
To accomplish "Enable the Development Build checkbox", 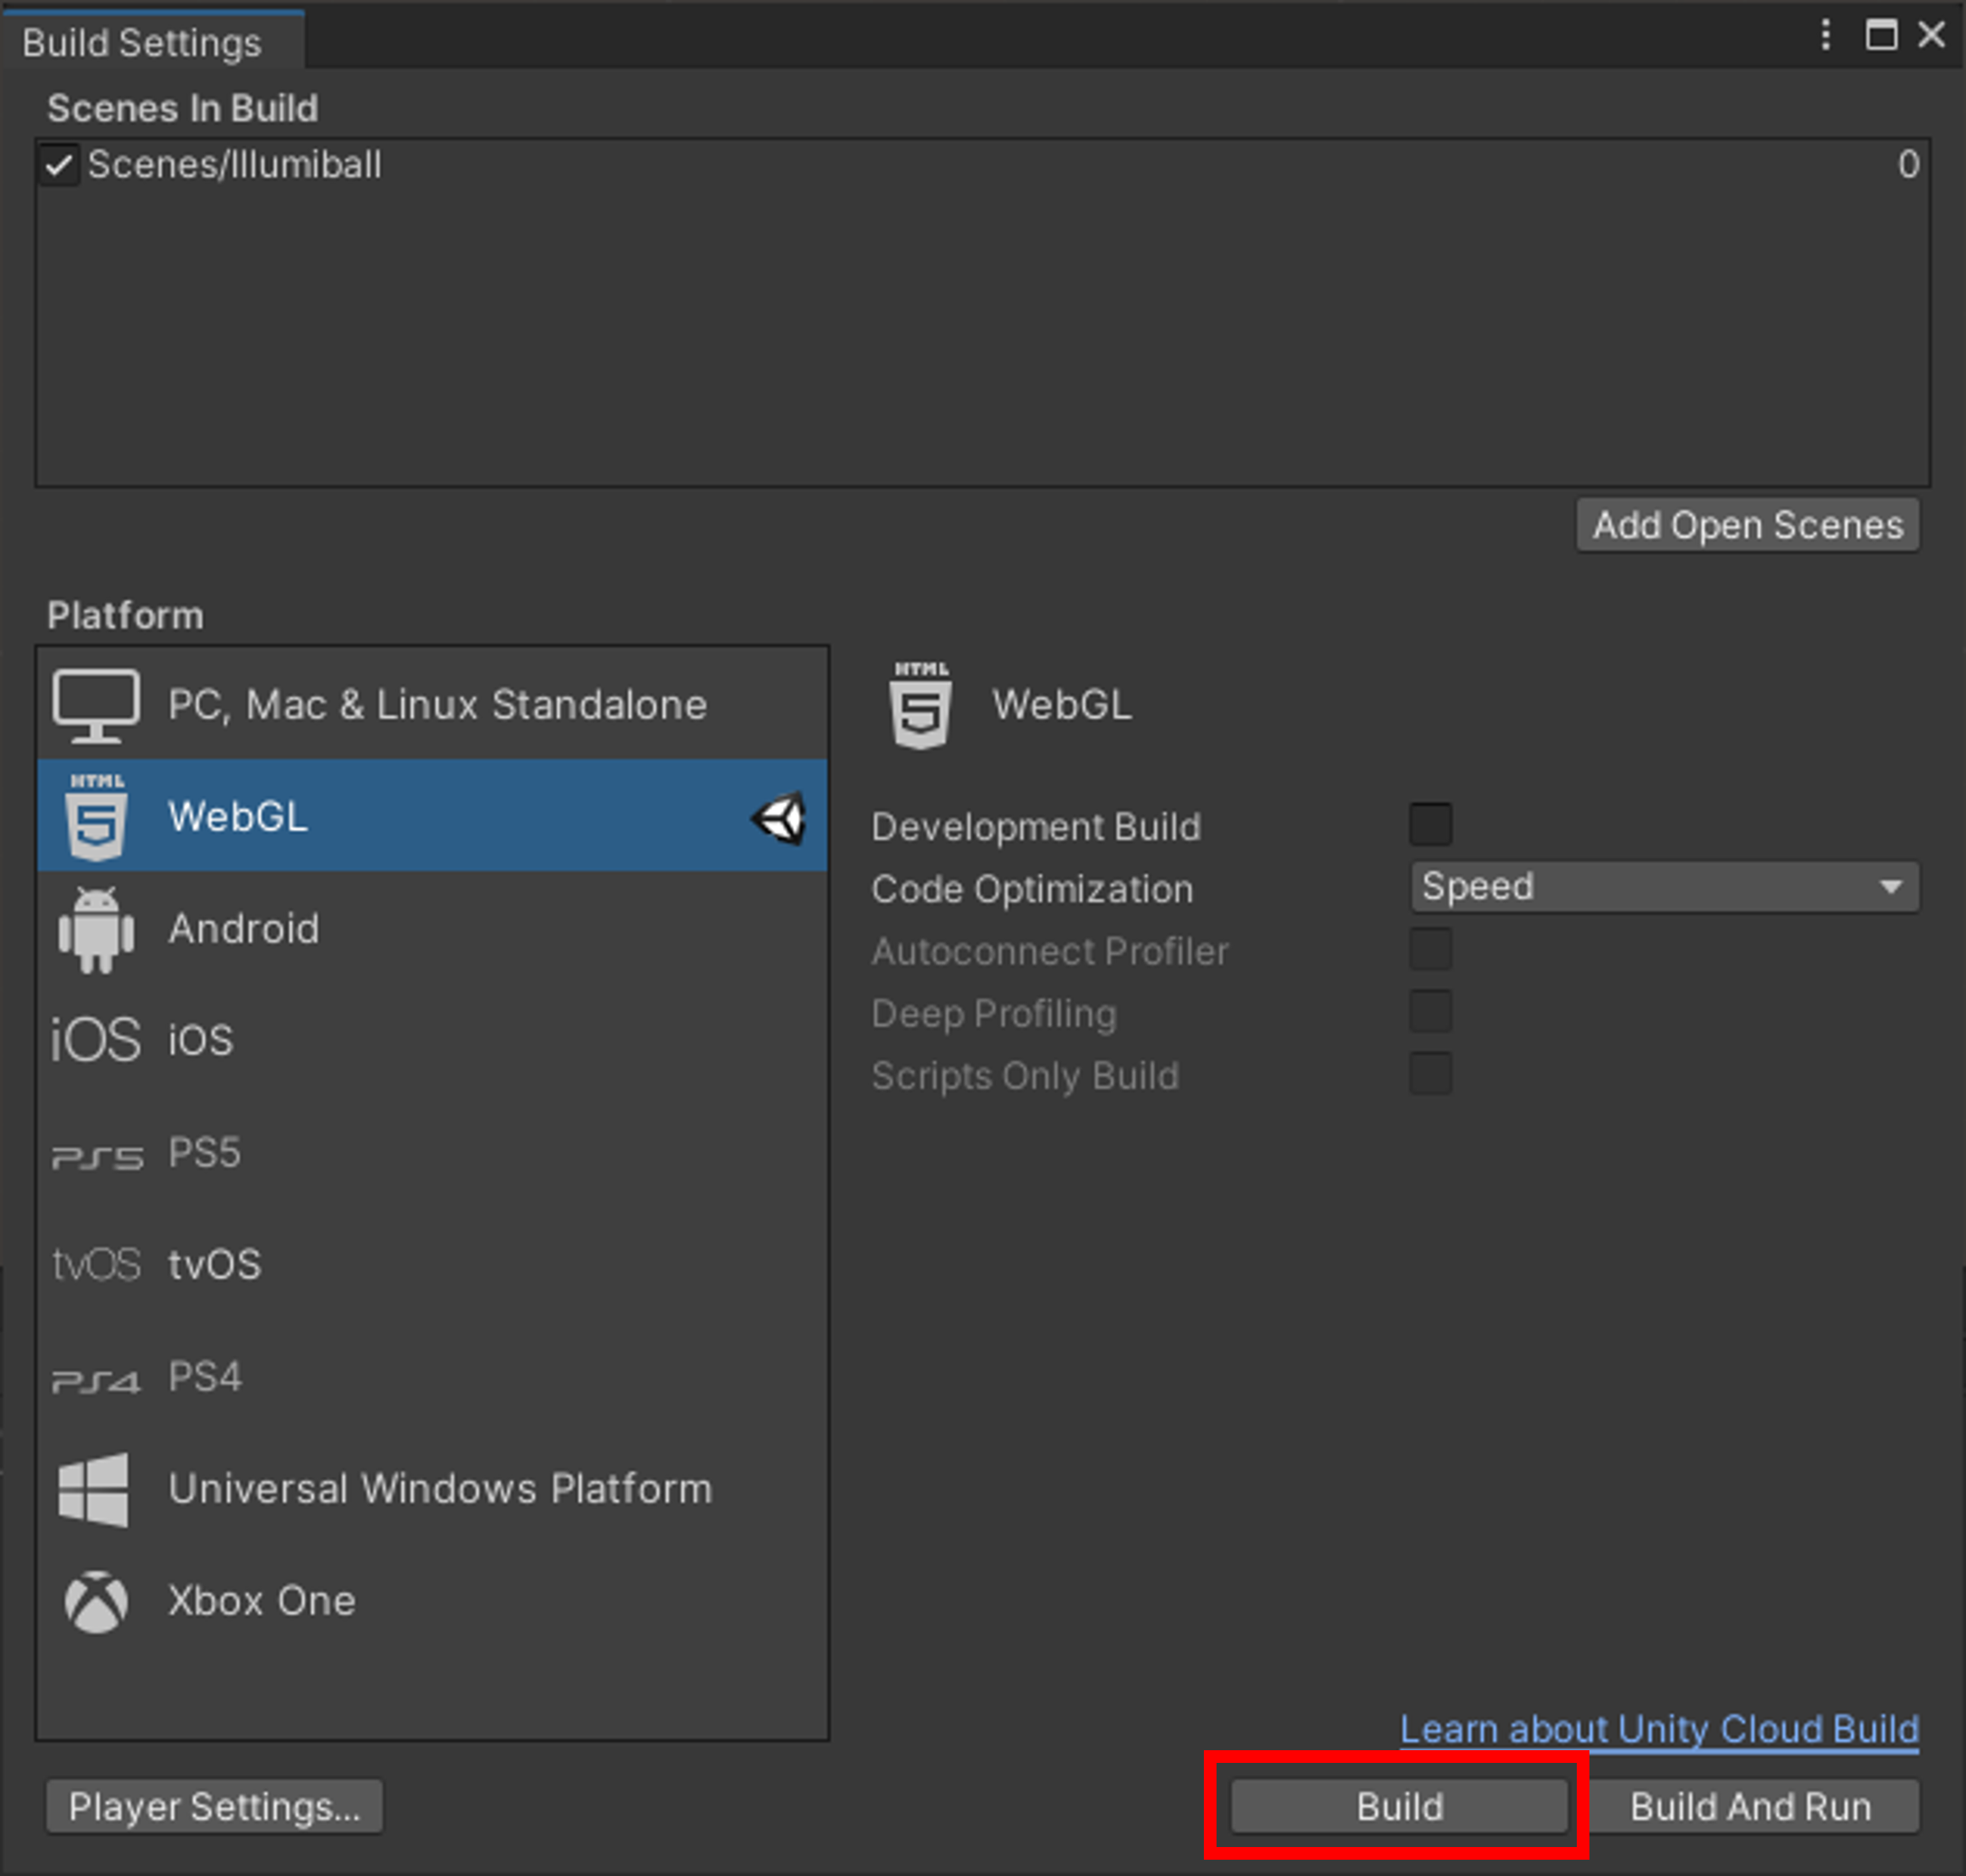I will pyautogui.click(x=1430, y=825).
